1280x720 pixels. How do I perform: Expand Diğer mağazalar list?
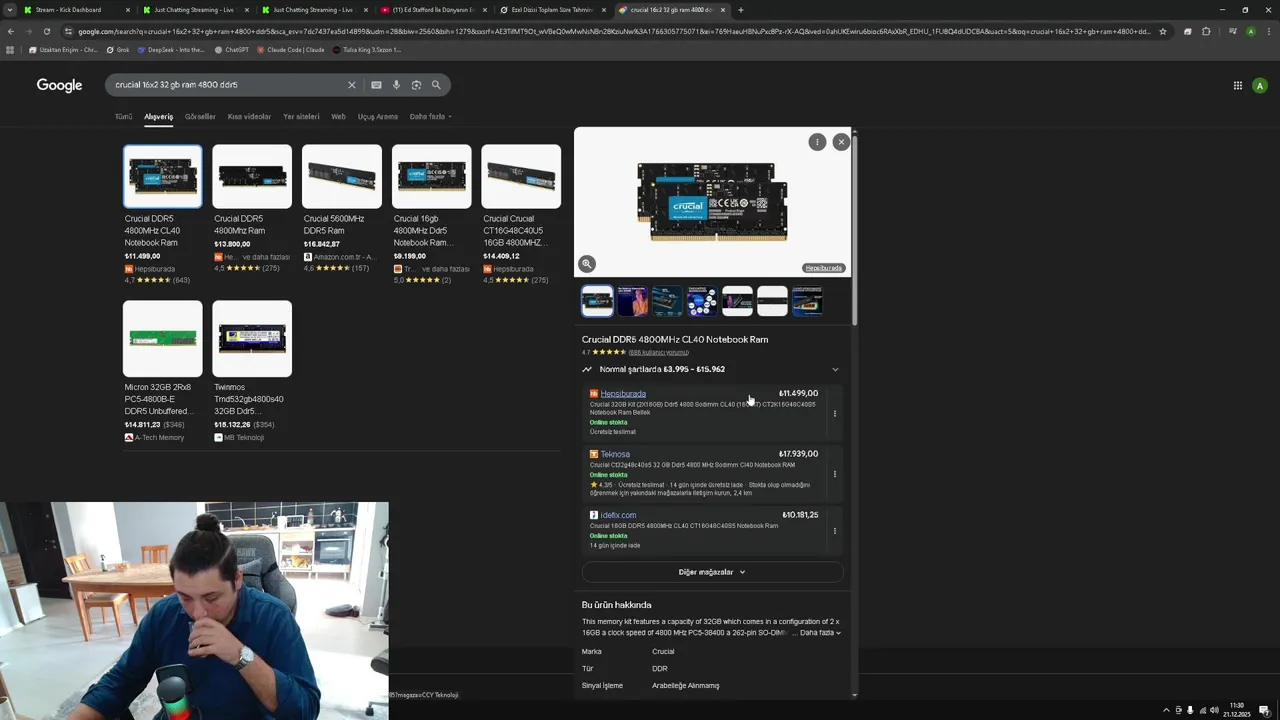(x=712, y=572)
